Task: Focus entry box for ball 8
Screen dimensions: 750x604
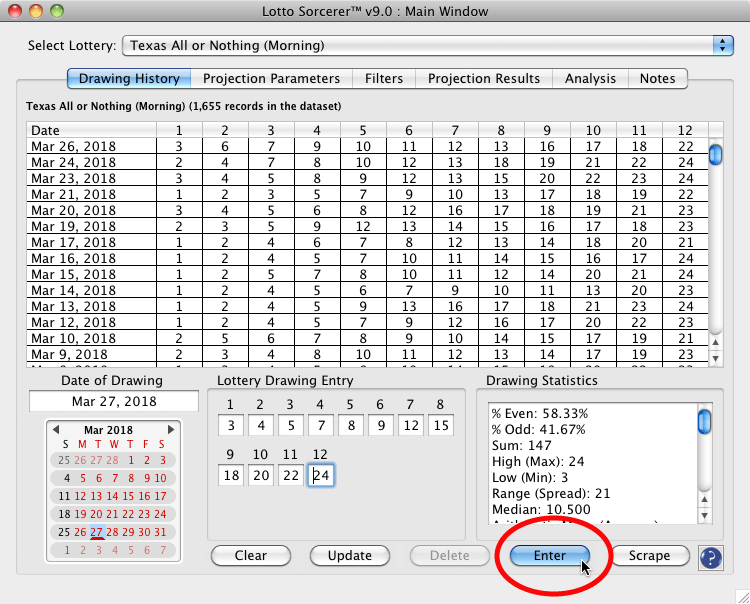Action: [441, 425]
